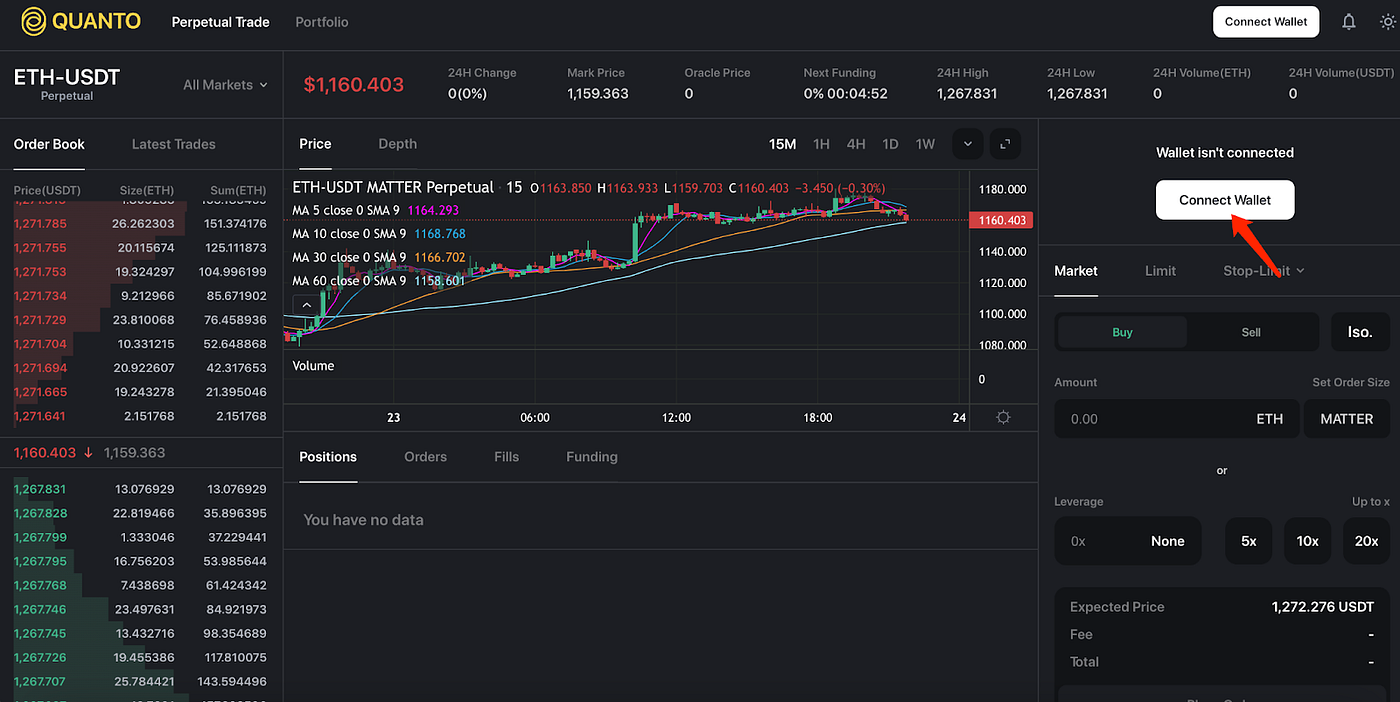Click ETH-USDT market title
This screenshot has height=702, width=1400.
67,77
